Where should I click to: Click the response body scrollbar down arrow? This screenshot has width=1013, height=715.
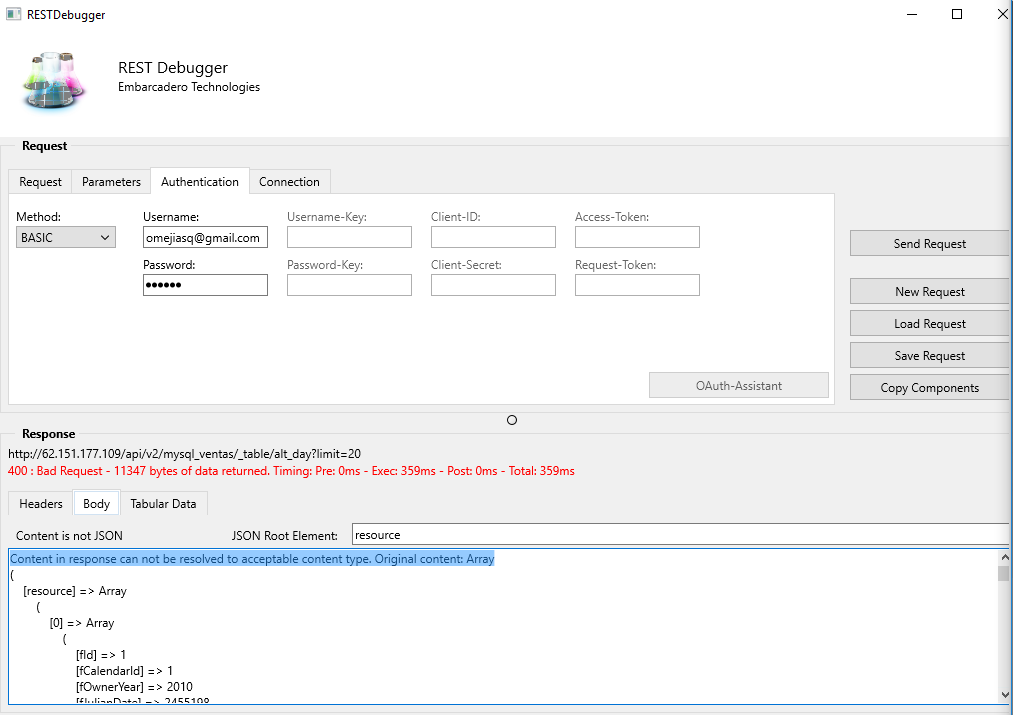pos(1004,695)
